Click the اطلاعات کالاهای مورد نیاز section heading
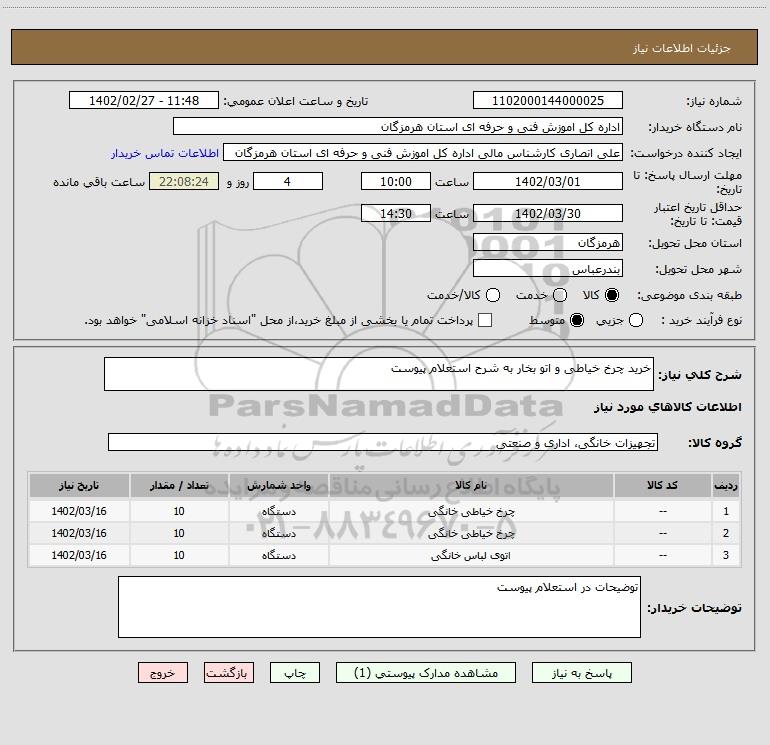The width and height of the screenshot is (770, 745). coord(667,407)
